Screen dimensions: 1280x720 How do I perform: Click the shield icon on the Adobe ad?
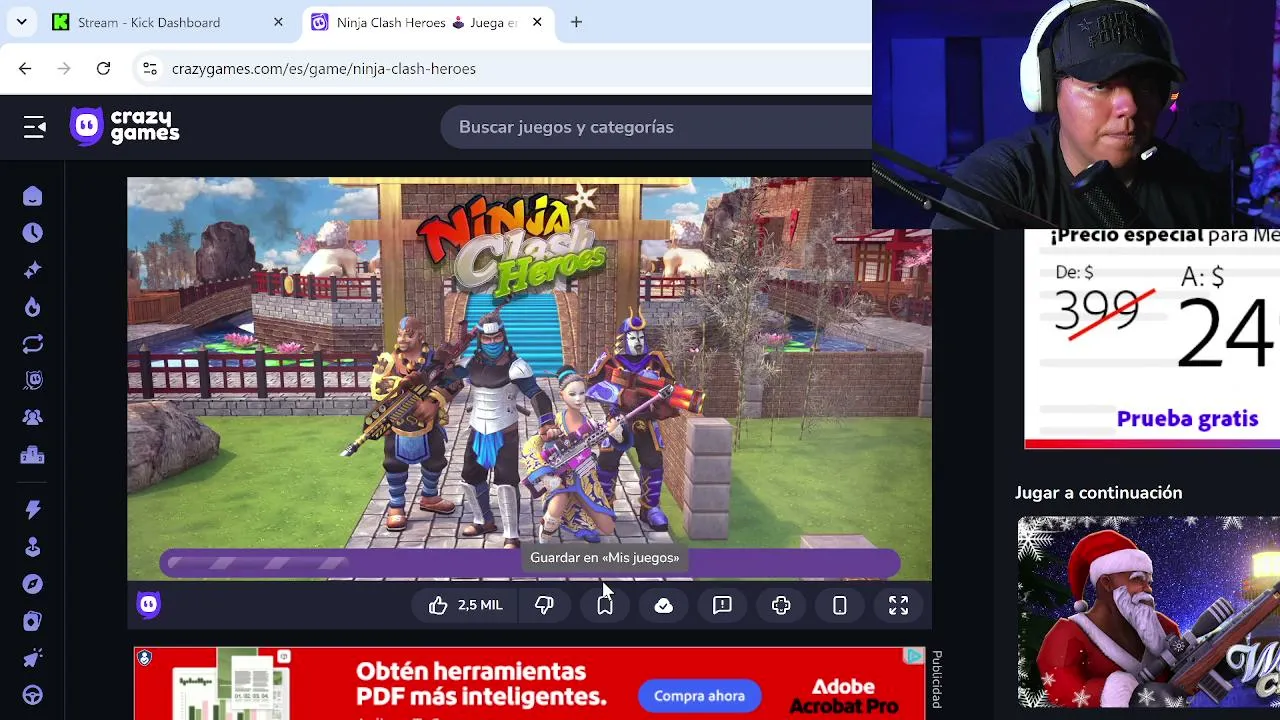tap(144, 657)
